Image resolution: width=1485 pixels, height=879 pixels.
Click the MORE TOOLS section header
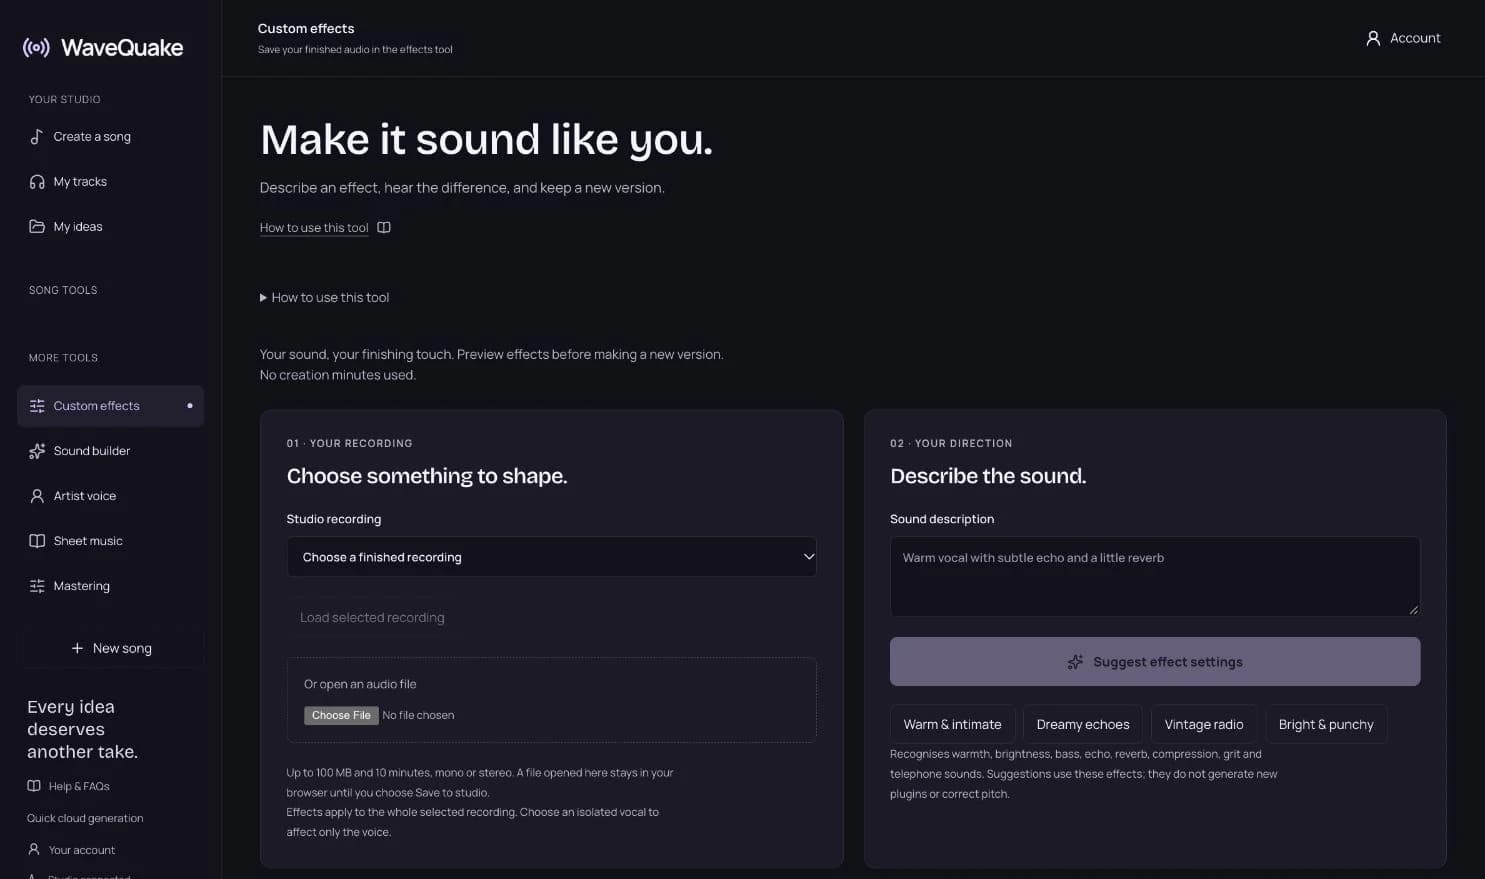(x=63, y=357)
